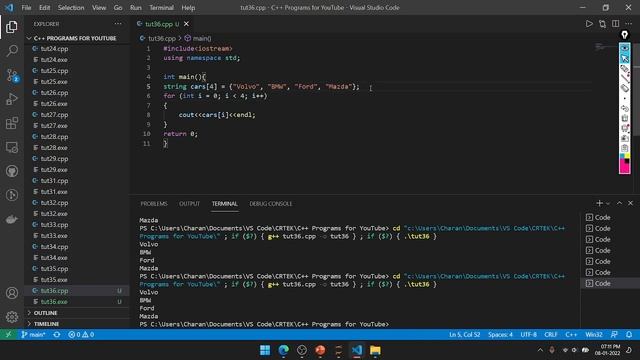This screenshot has height=360, width=640.
Task: Open Microsoft Edge from the taskbar
Action: 283,350
